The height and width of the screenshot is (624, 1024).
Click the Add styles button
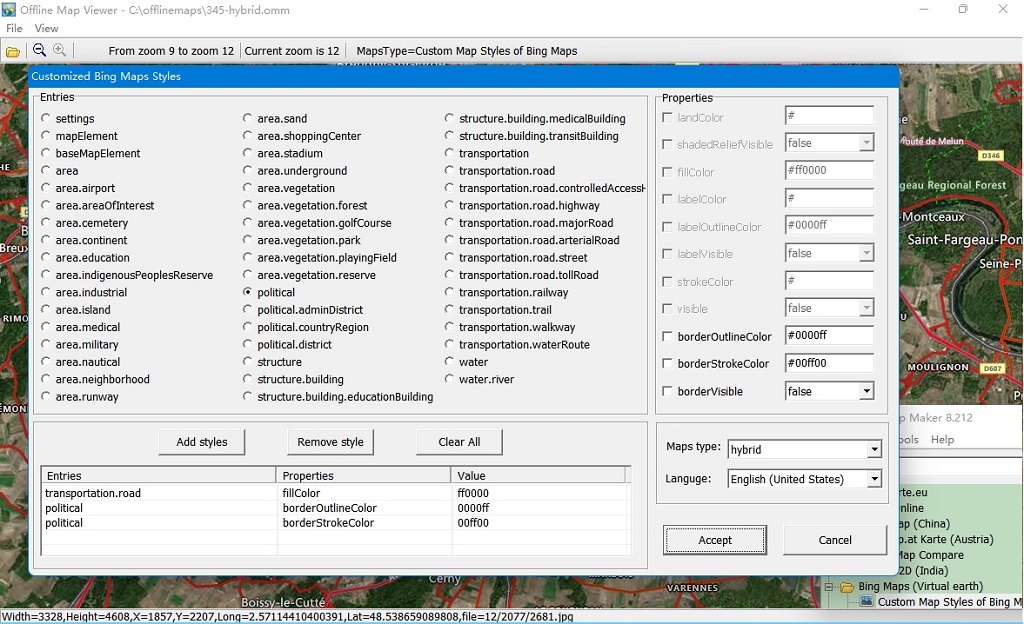[202, 442]
